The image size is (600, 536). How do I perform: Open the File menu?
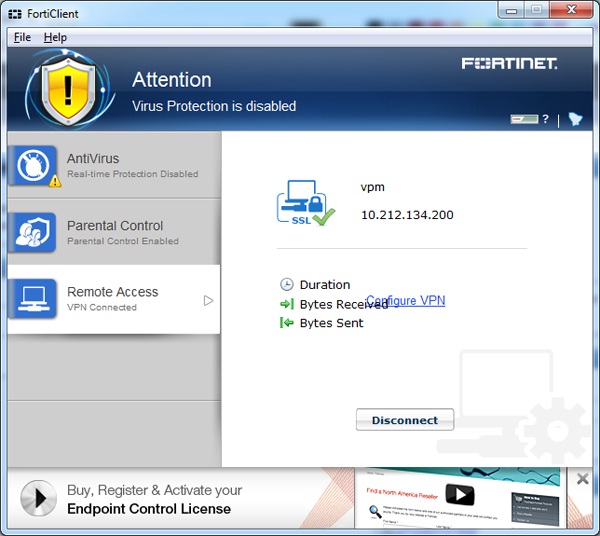click(x=22, y=37)
